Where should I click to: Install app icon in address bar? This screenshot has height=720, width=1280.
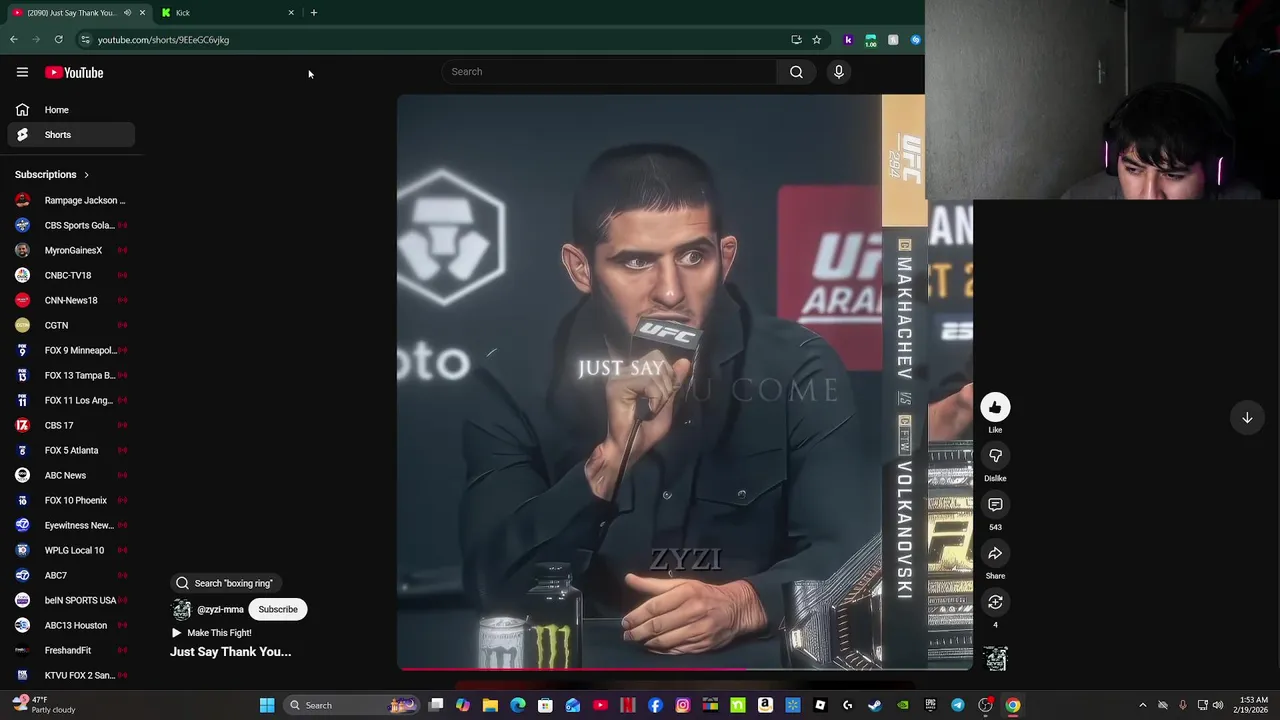point(796,40)
